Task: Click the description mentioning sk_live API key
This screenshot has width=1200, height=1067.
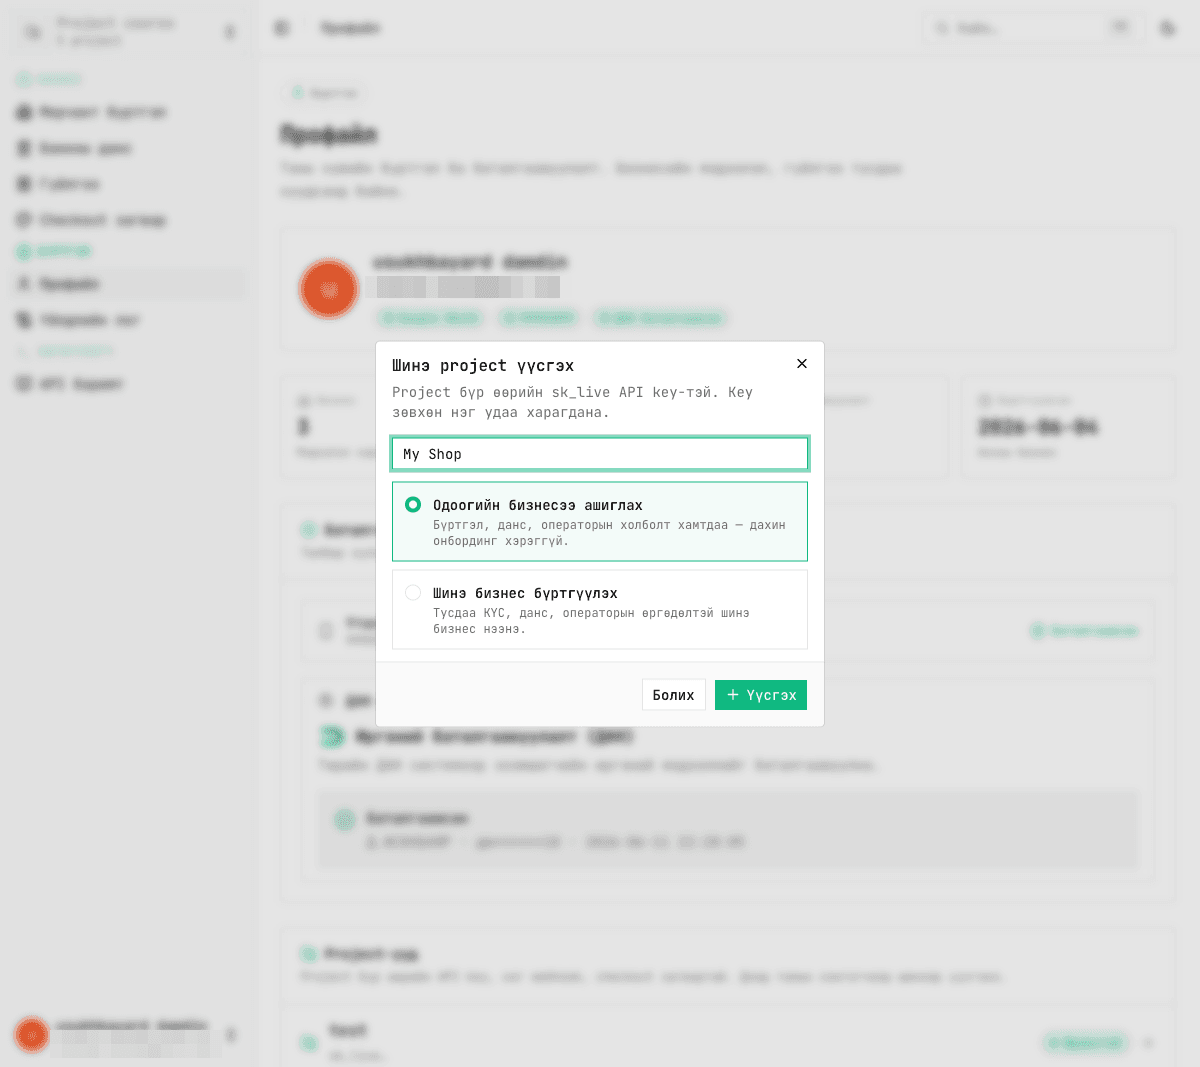Action: tap(573, 402)
